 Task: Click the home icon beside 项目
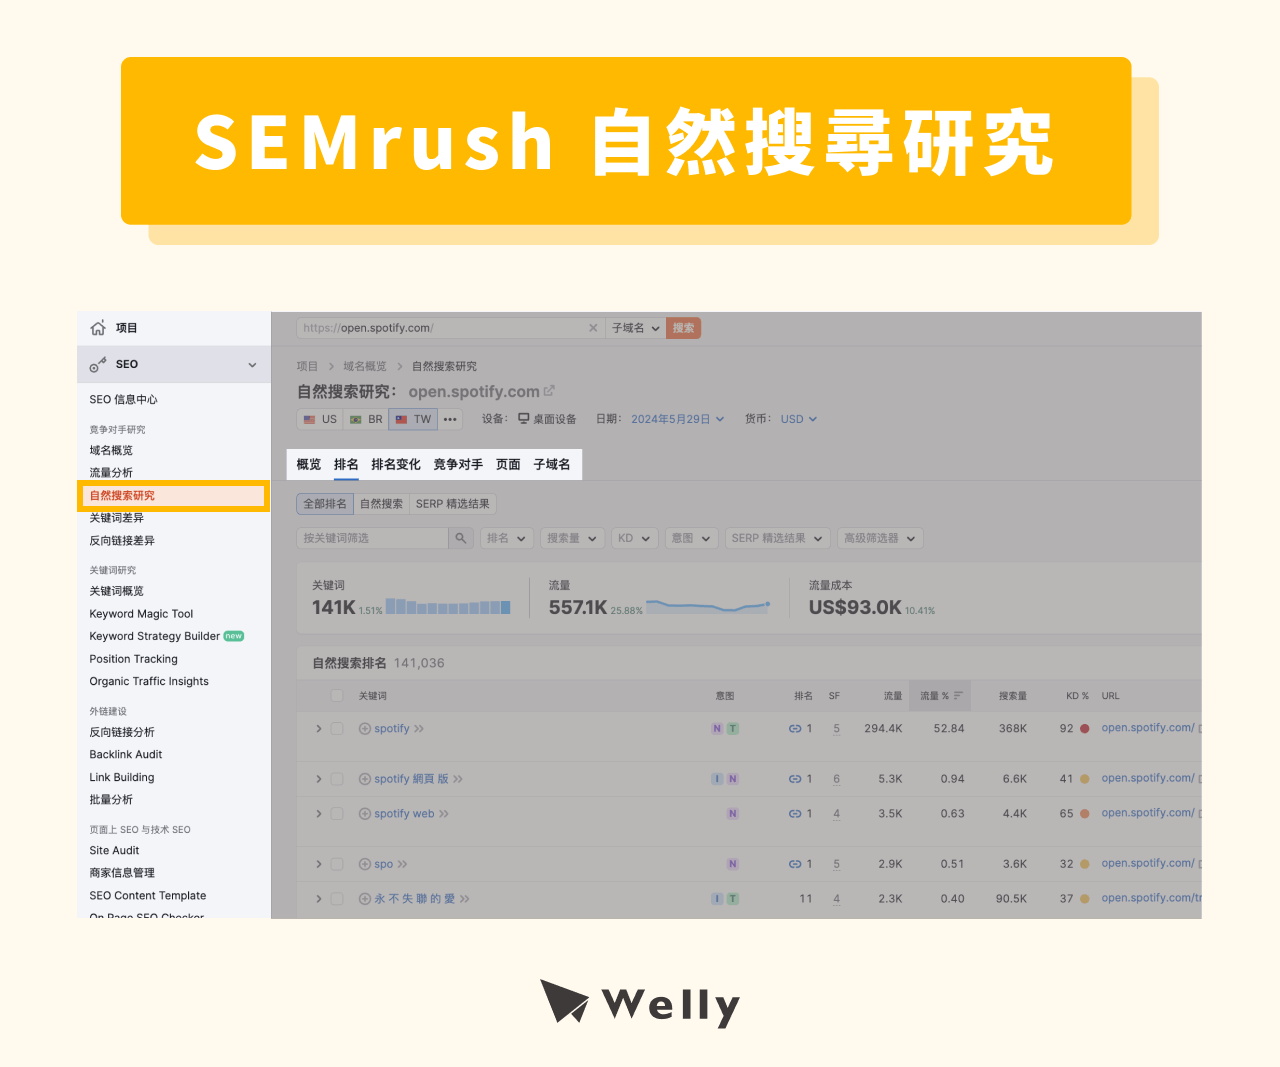98,328
